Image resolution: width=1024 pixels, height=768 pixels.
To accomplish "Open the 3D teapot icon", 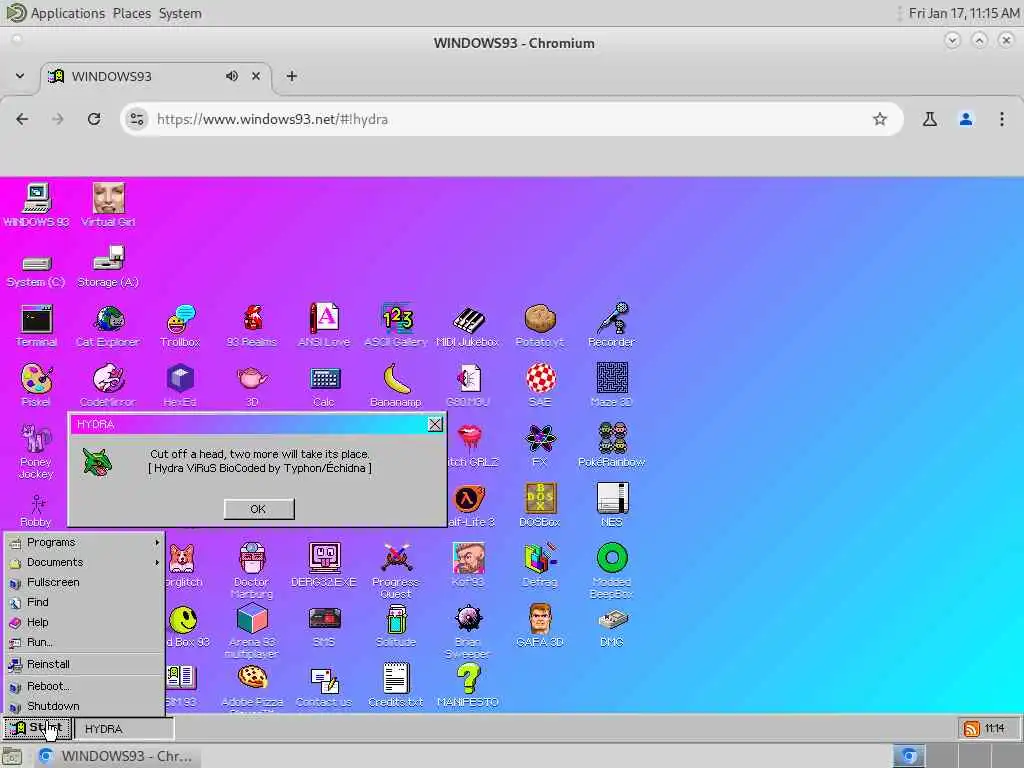I will (x=252, y=385).
